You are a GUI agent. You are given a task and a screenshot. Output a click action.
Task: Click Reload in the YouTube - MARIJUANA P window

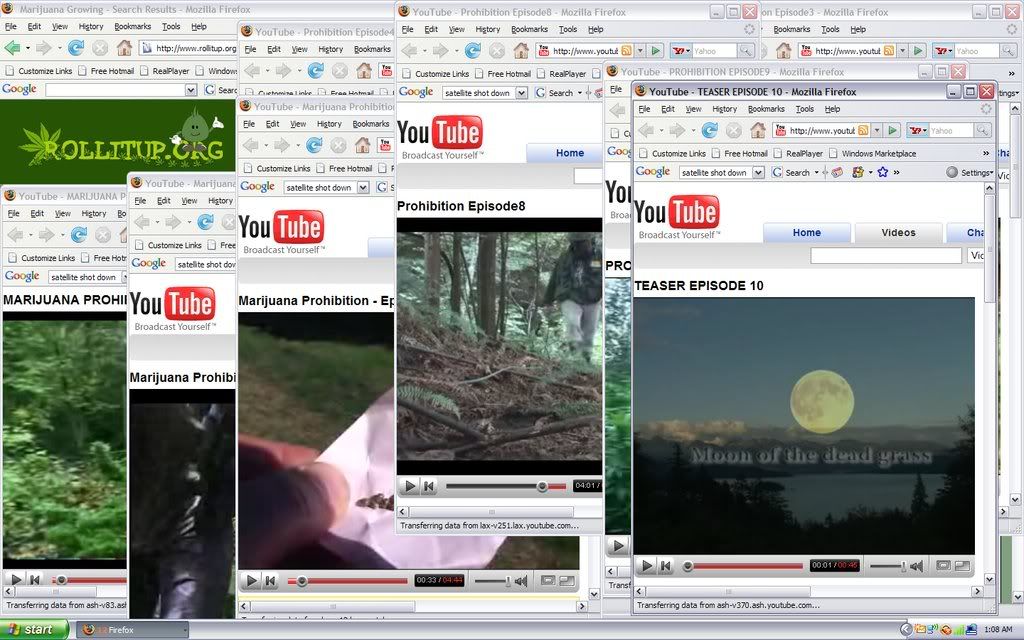79,234
